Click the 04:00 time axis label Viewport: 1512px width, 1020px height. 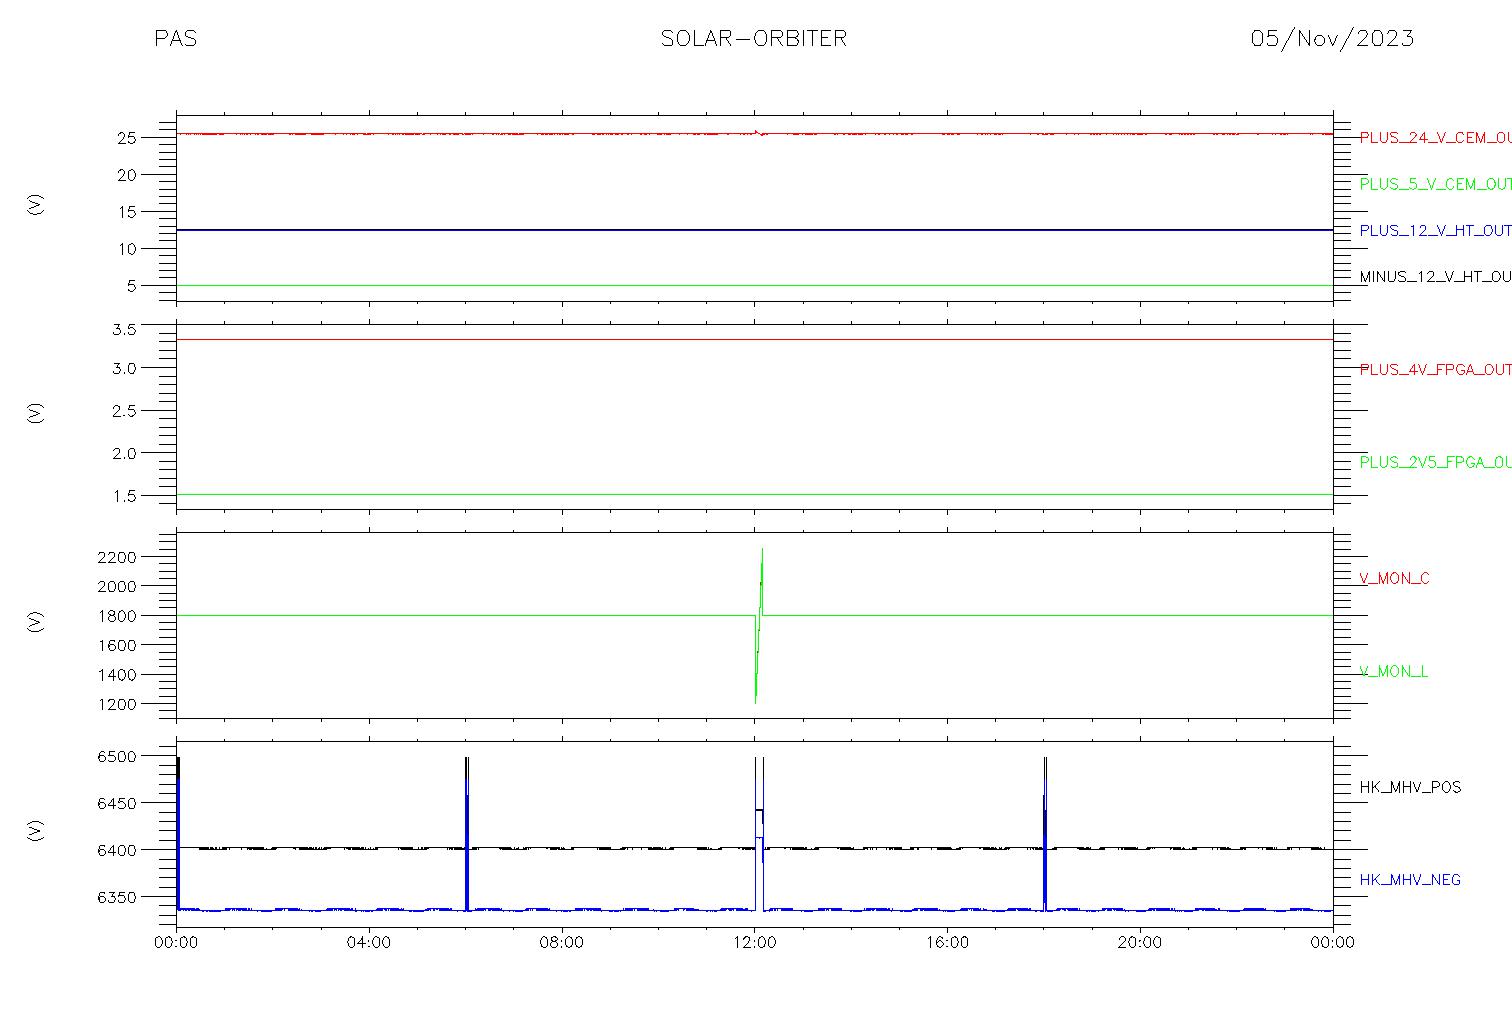[x=369, y=943]
